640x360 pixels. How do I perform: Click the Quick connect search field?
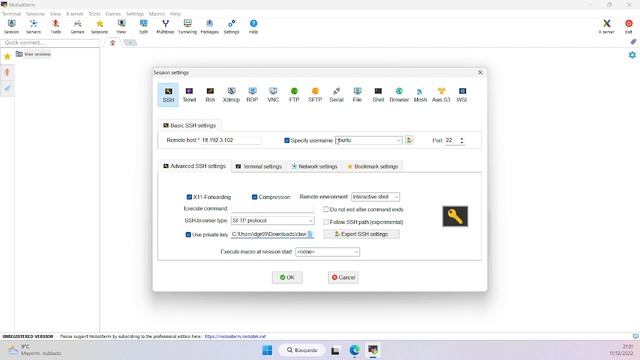(50, 42)
